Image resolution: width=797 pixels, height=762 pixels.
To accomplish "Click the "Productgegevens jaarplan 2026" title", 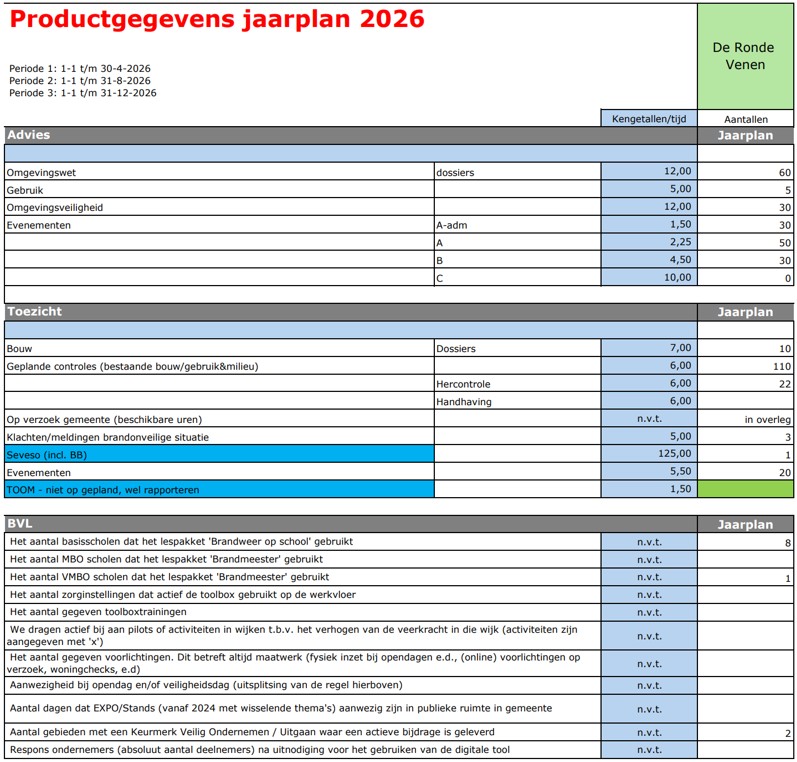I will (x=217, y=20).
